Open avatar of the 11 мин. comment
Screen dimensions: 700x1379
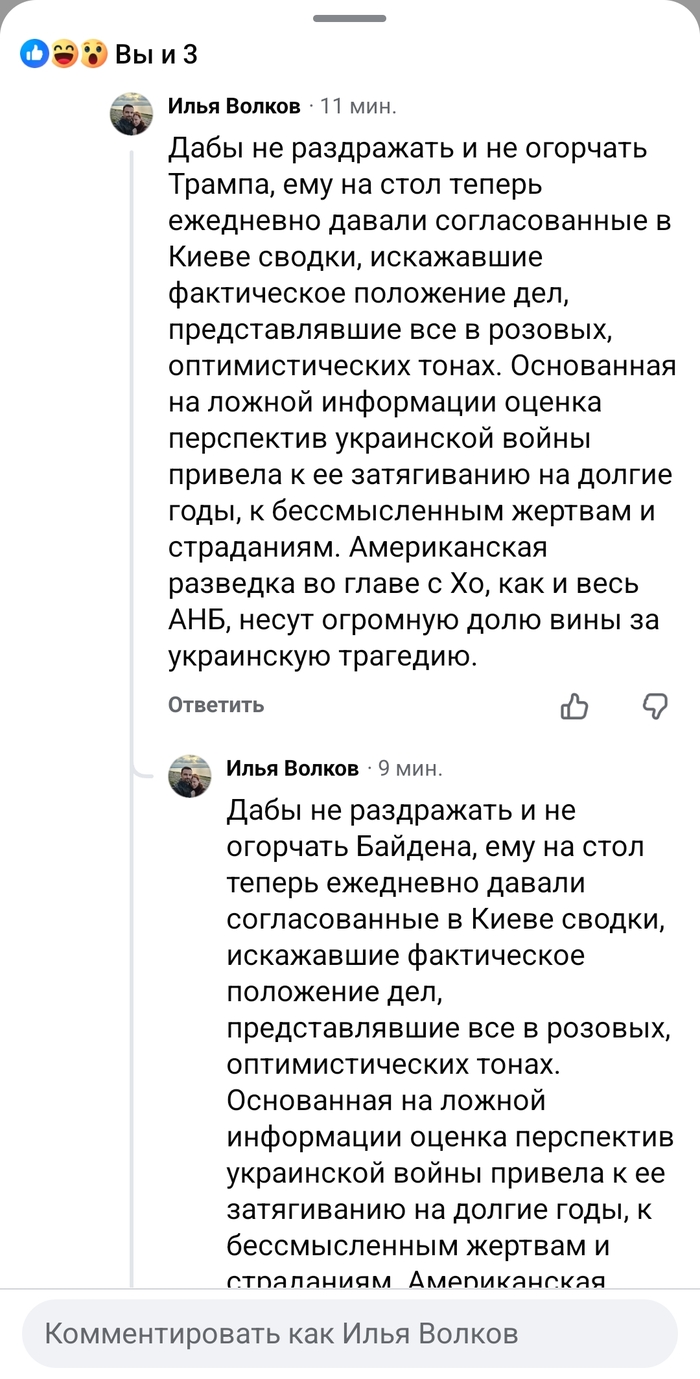(x=130, y=113)
